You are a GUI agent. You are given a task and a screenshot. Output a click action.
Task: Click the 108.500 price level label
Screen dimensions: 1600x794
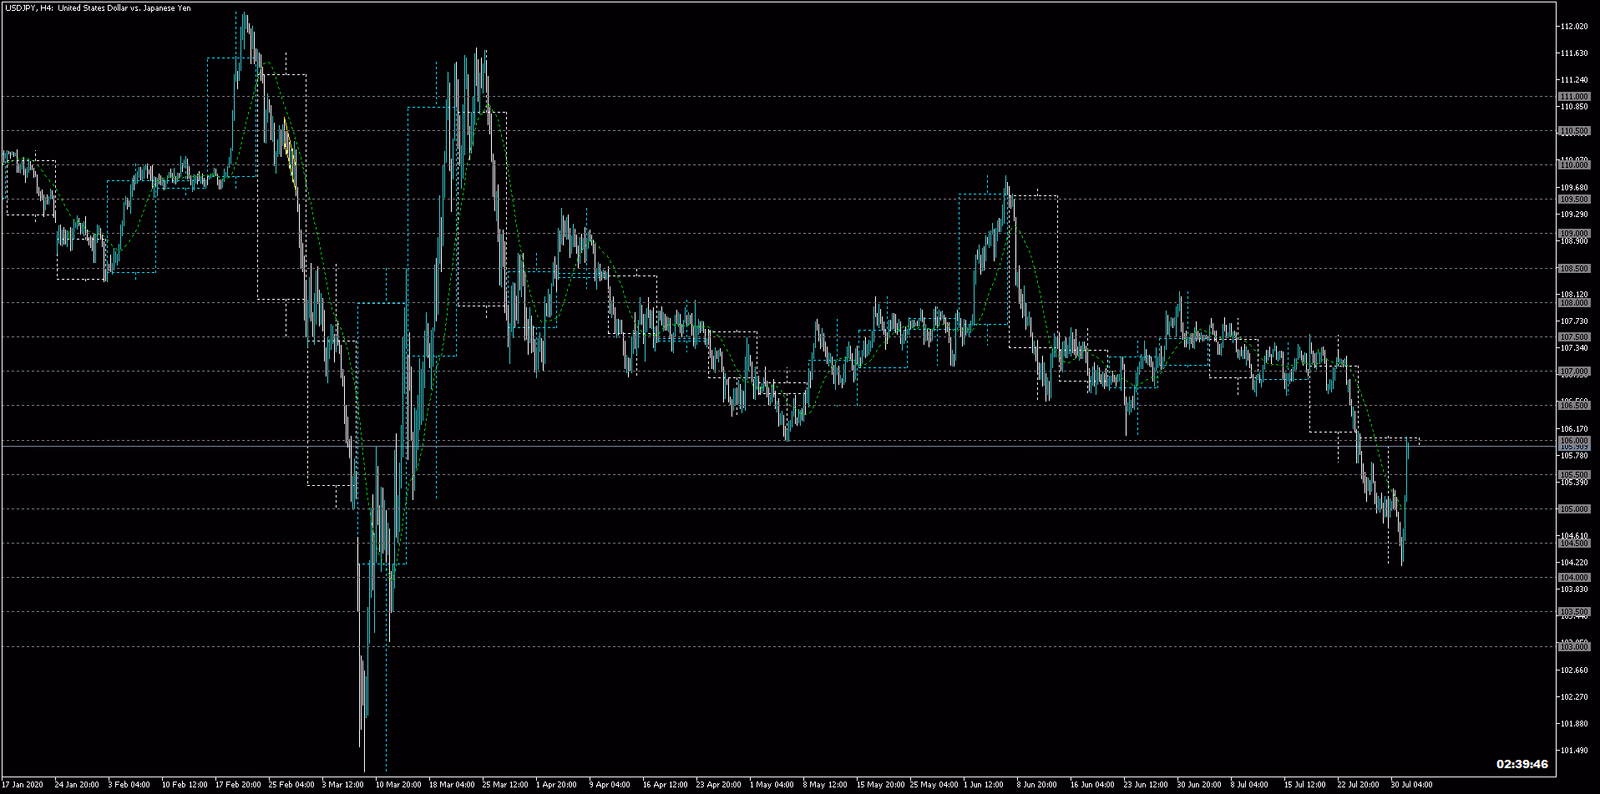point(1574,268)
